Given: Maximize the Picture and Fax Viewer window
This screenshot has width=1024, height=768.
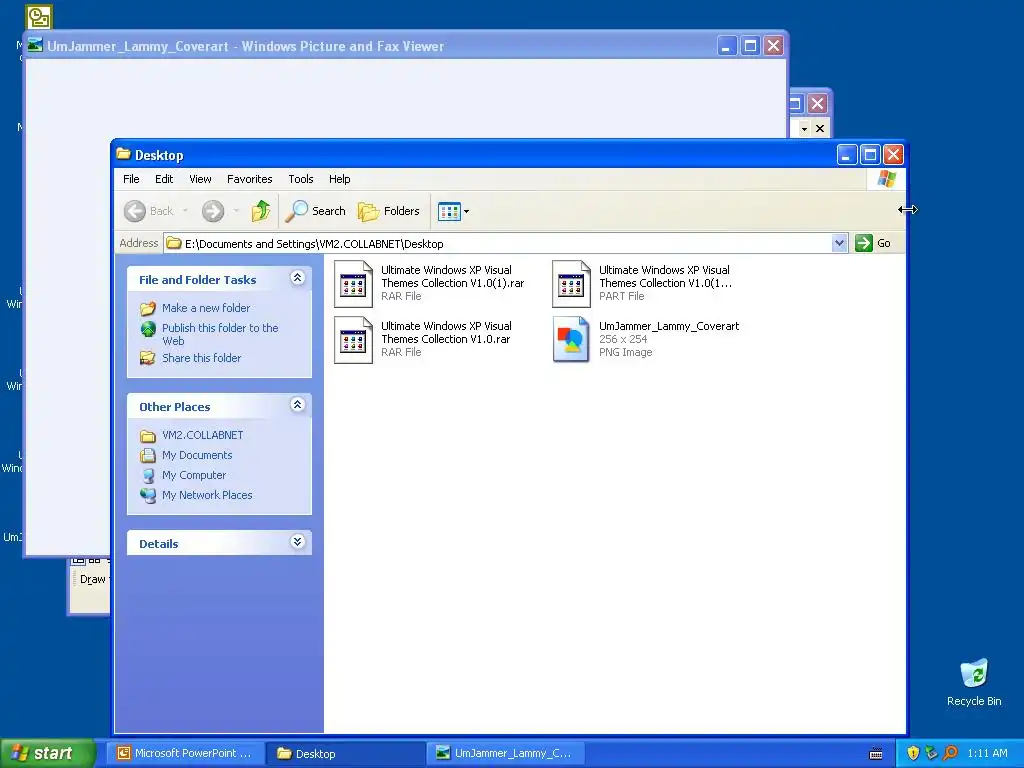Looking at the screenshot, I should [x=750, y=46].
